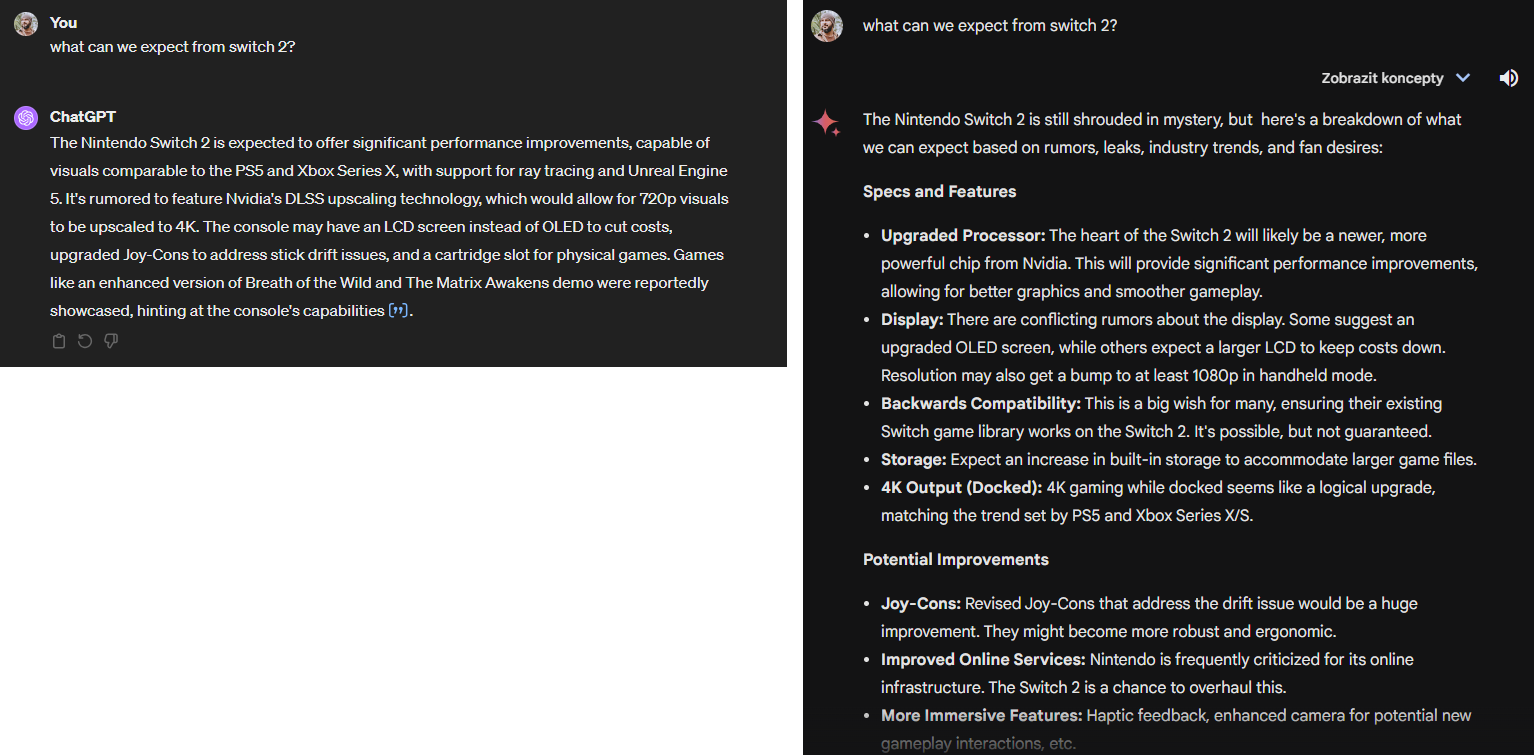Click the user avatar beside 'You'
The height and width of the screenshot is (755, 1534).
[26, 24]
